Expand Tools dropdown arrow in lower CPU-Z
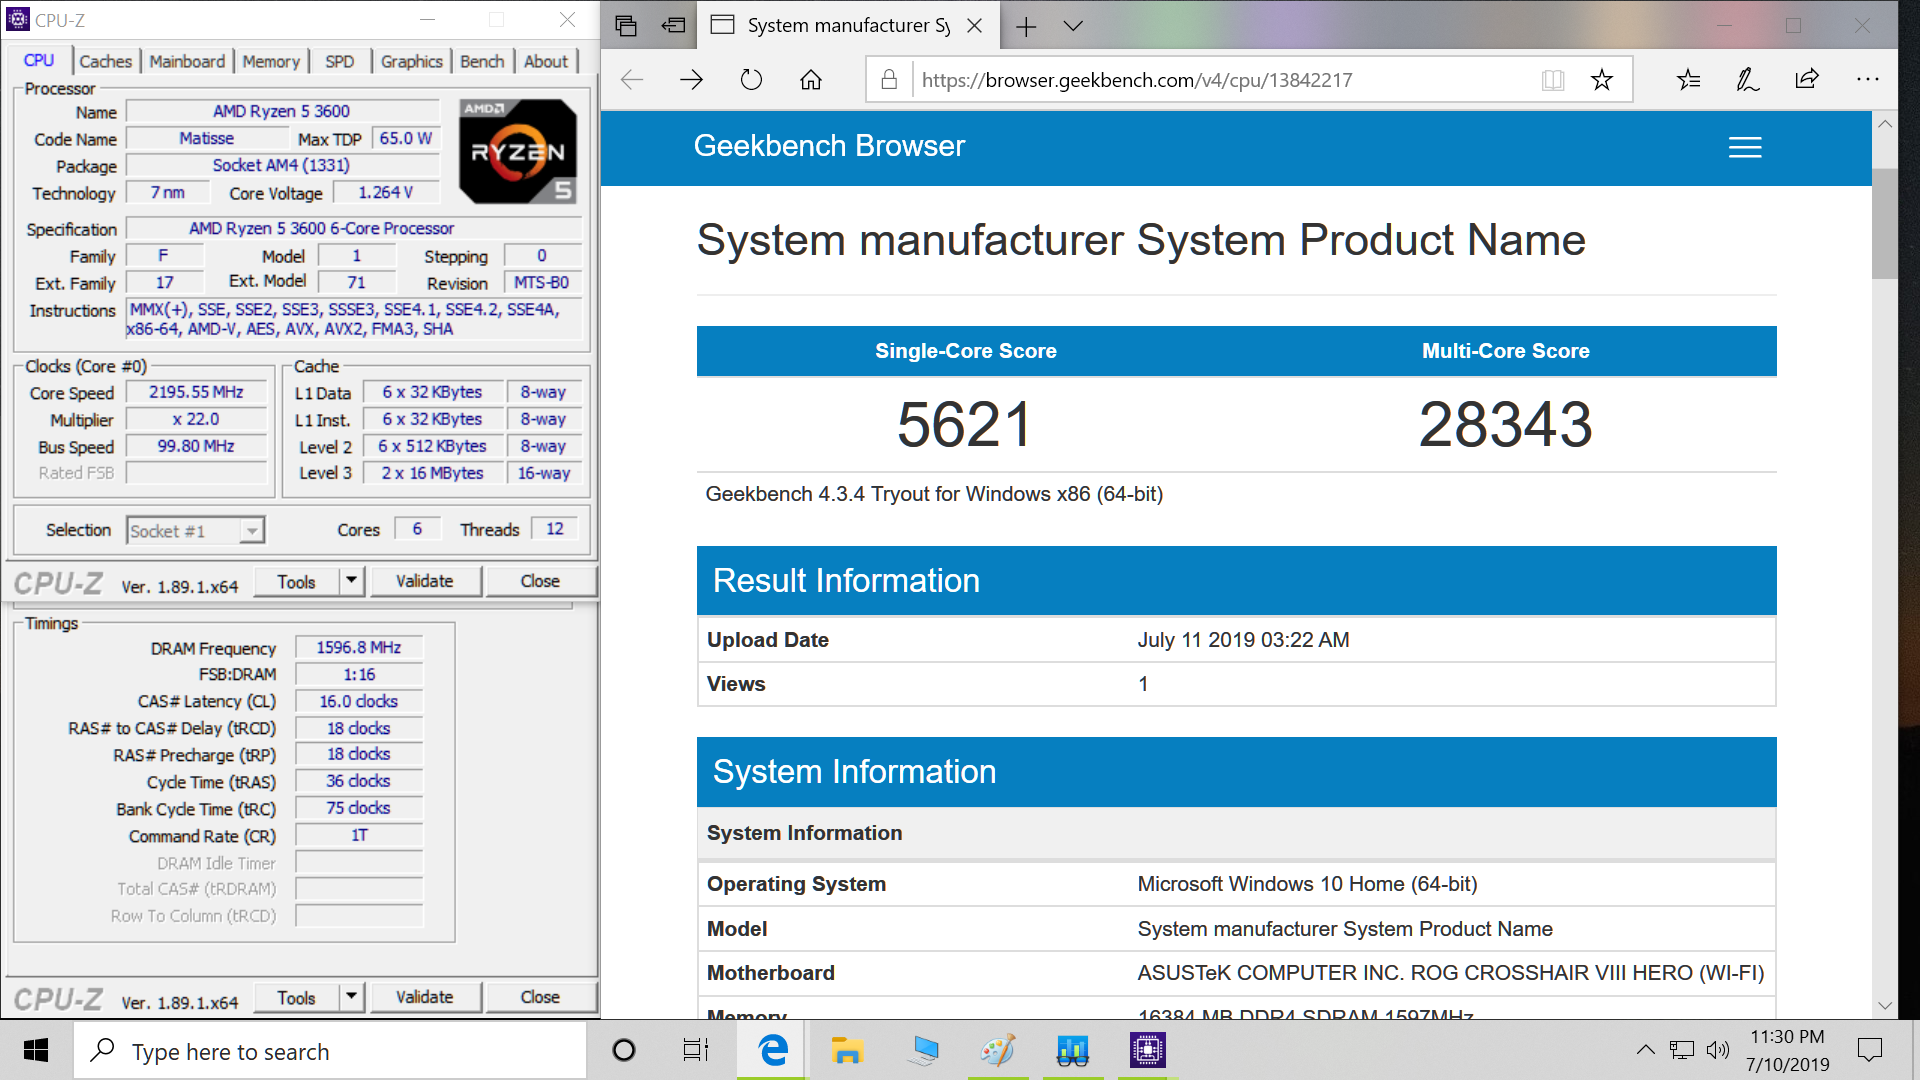Screen dimensions: 1920x1080 (351, 998)
